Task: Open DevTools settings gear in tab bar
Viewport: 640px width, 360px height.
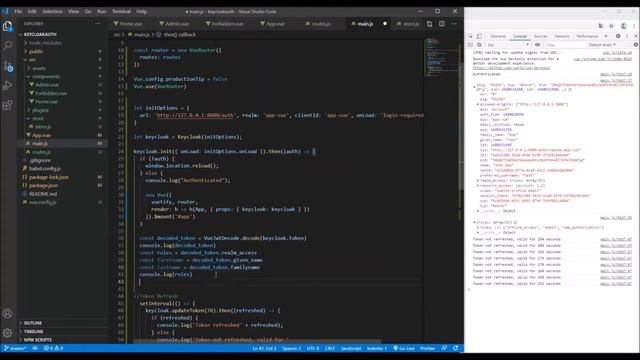Action: point(618,36)
